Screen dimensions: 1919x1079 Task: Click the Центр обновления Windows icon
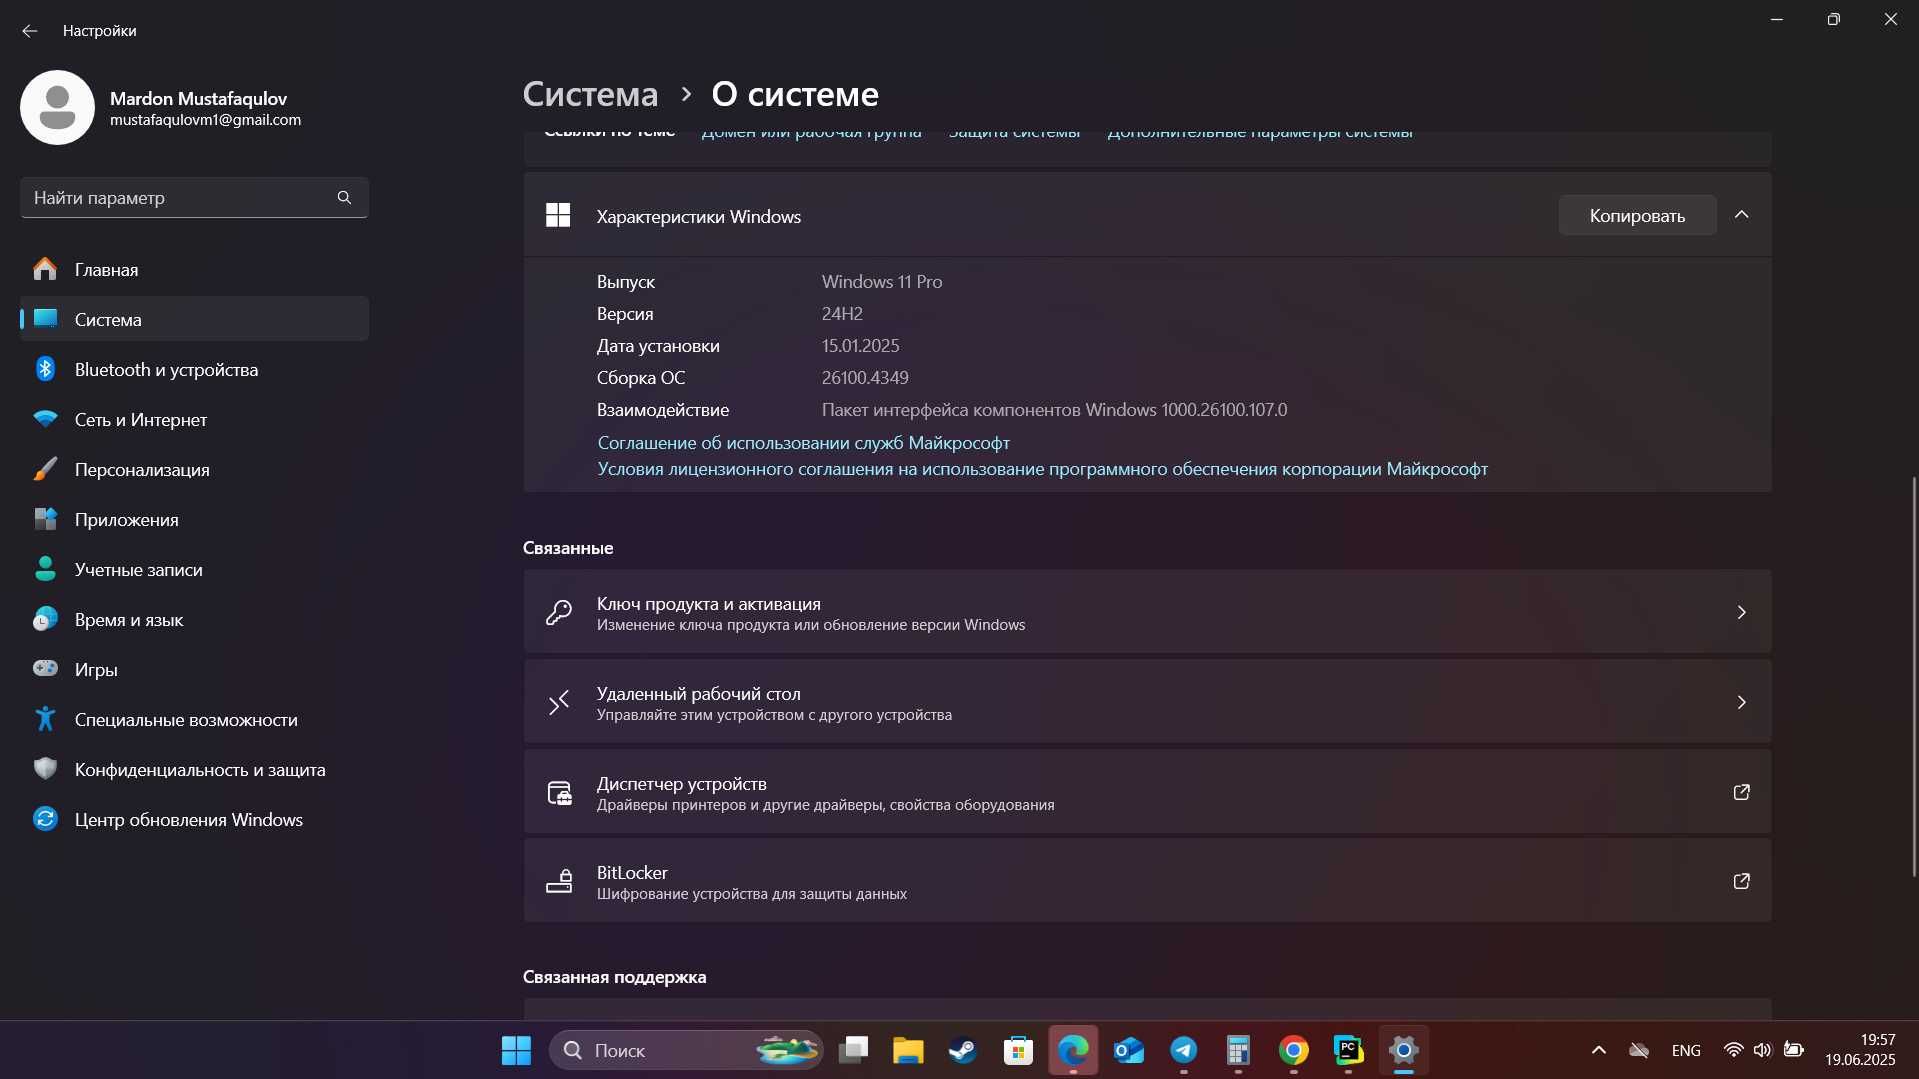pos(45,819)
